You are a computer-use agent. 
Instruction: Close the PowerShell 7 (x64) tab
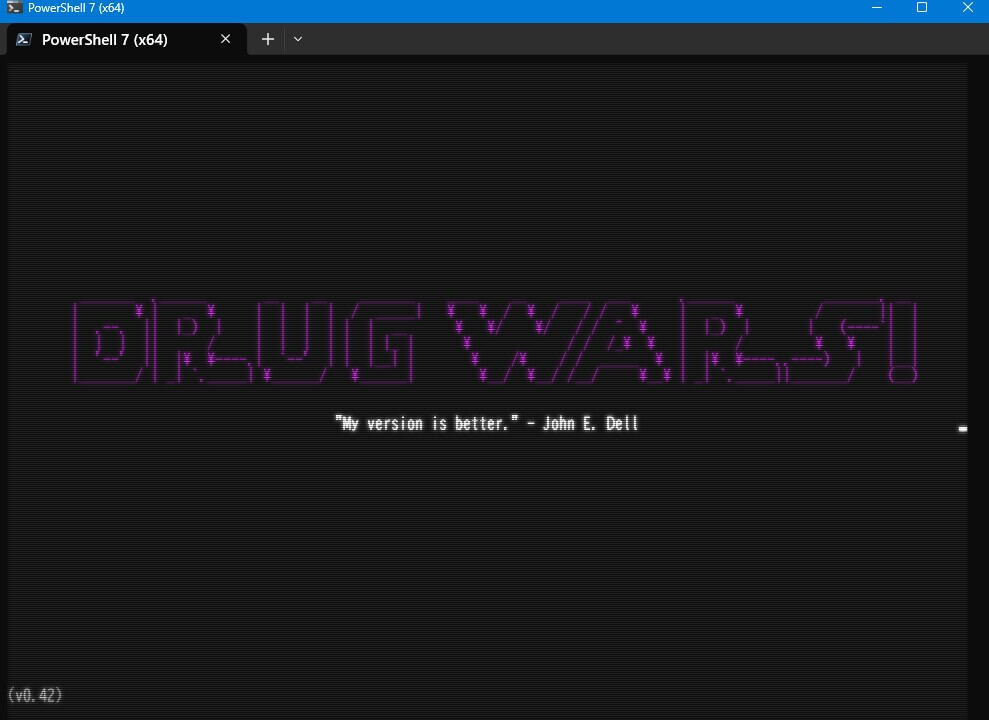(x=225, y=39)
